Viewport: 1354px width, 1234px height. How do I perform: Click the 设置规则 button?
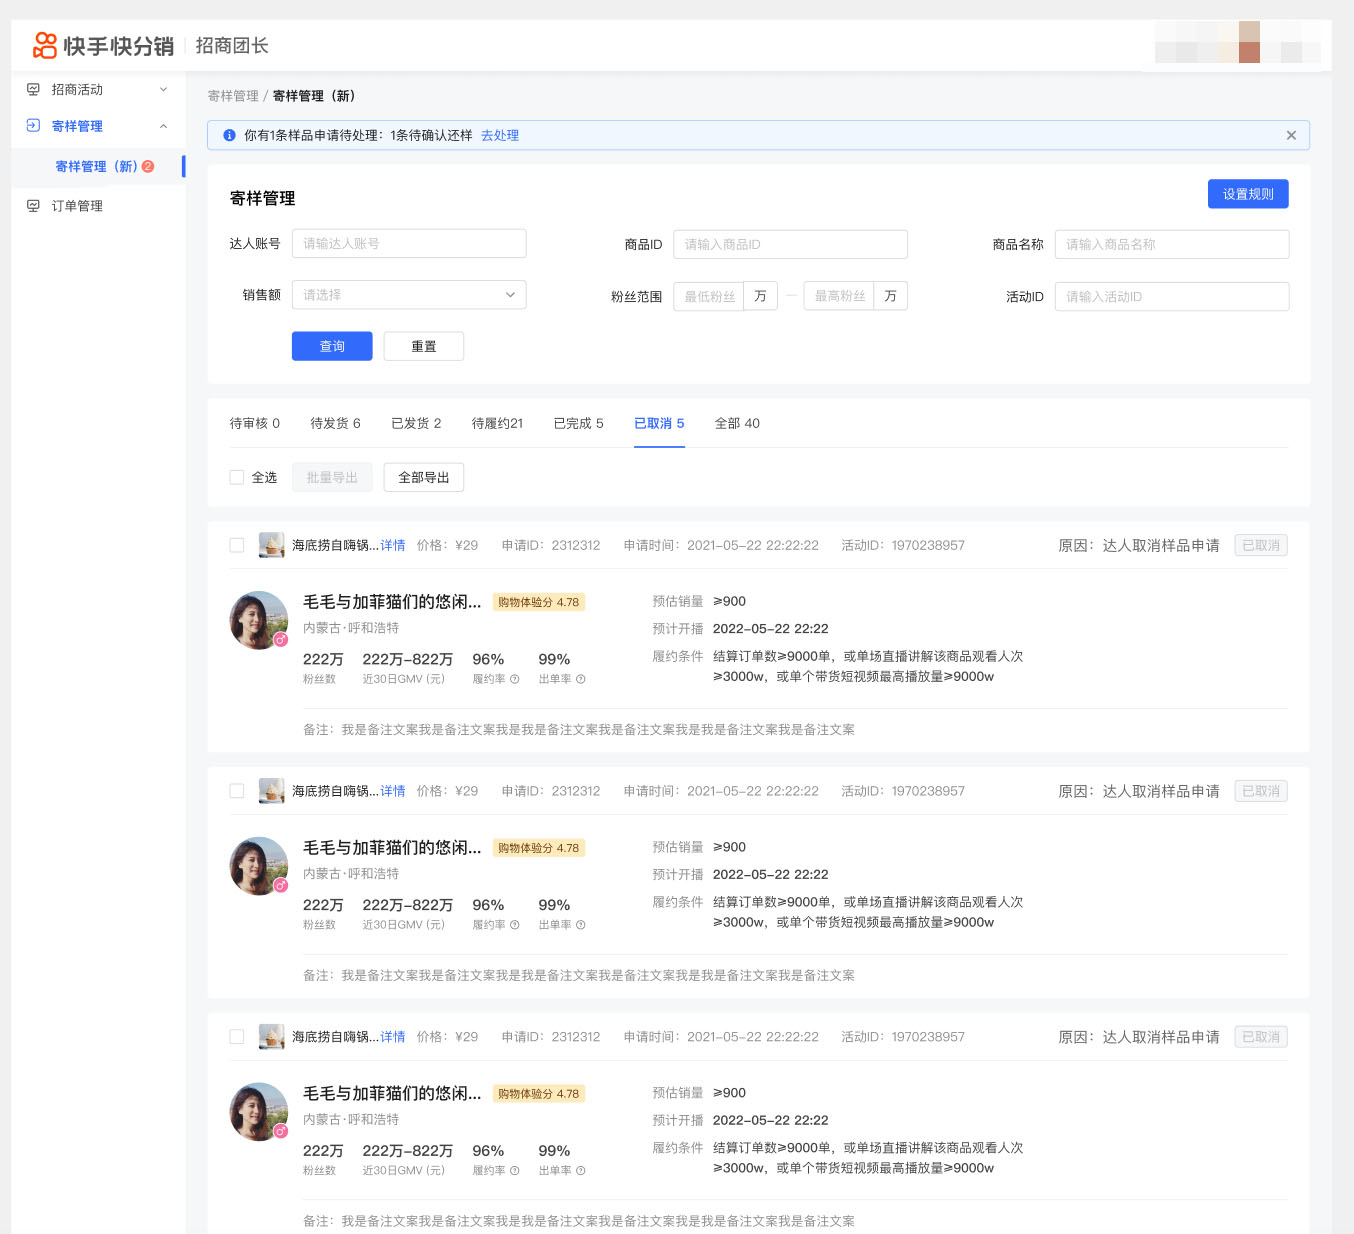click(x=1248, y=194)
